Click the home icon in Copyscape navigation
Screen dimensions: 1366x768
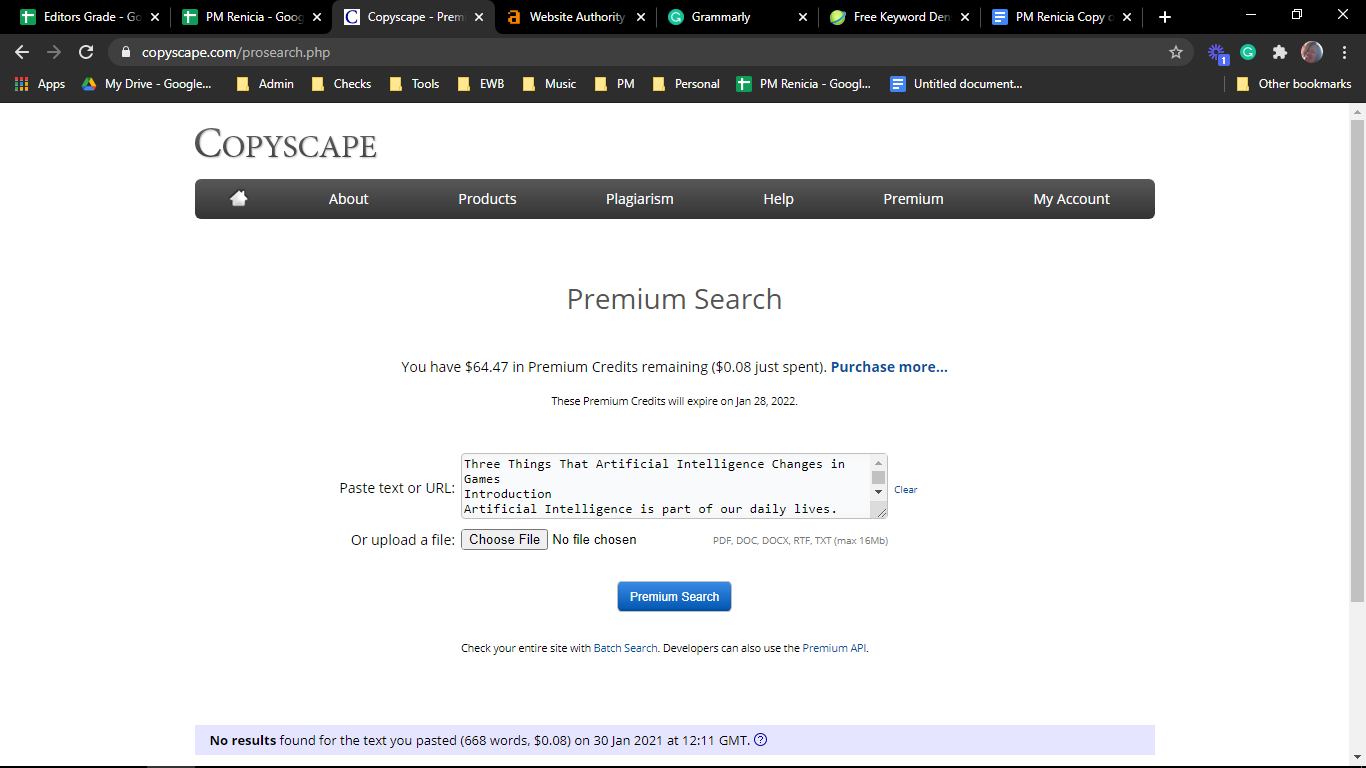[238, 199]
